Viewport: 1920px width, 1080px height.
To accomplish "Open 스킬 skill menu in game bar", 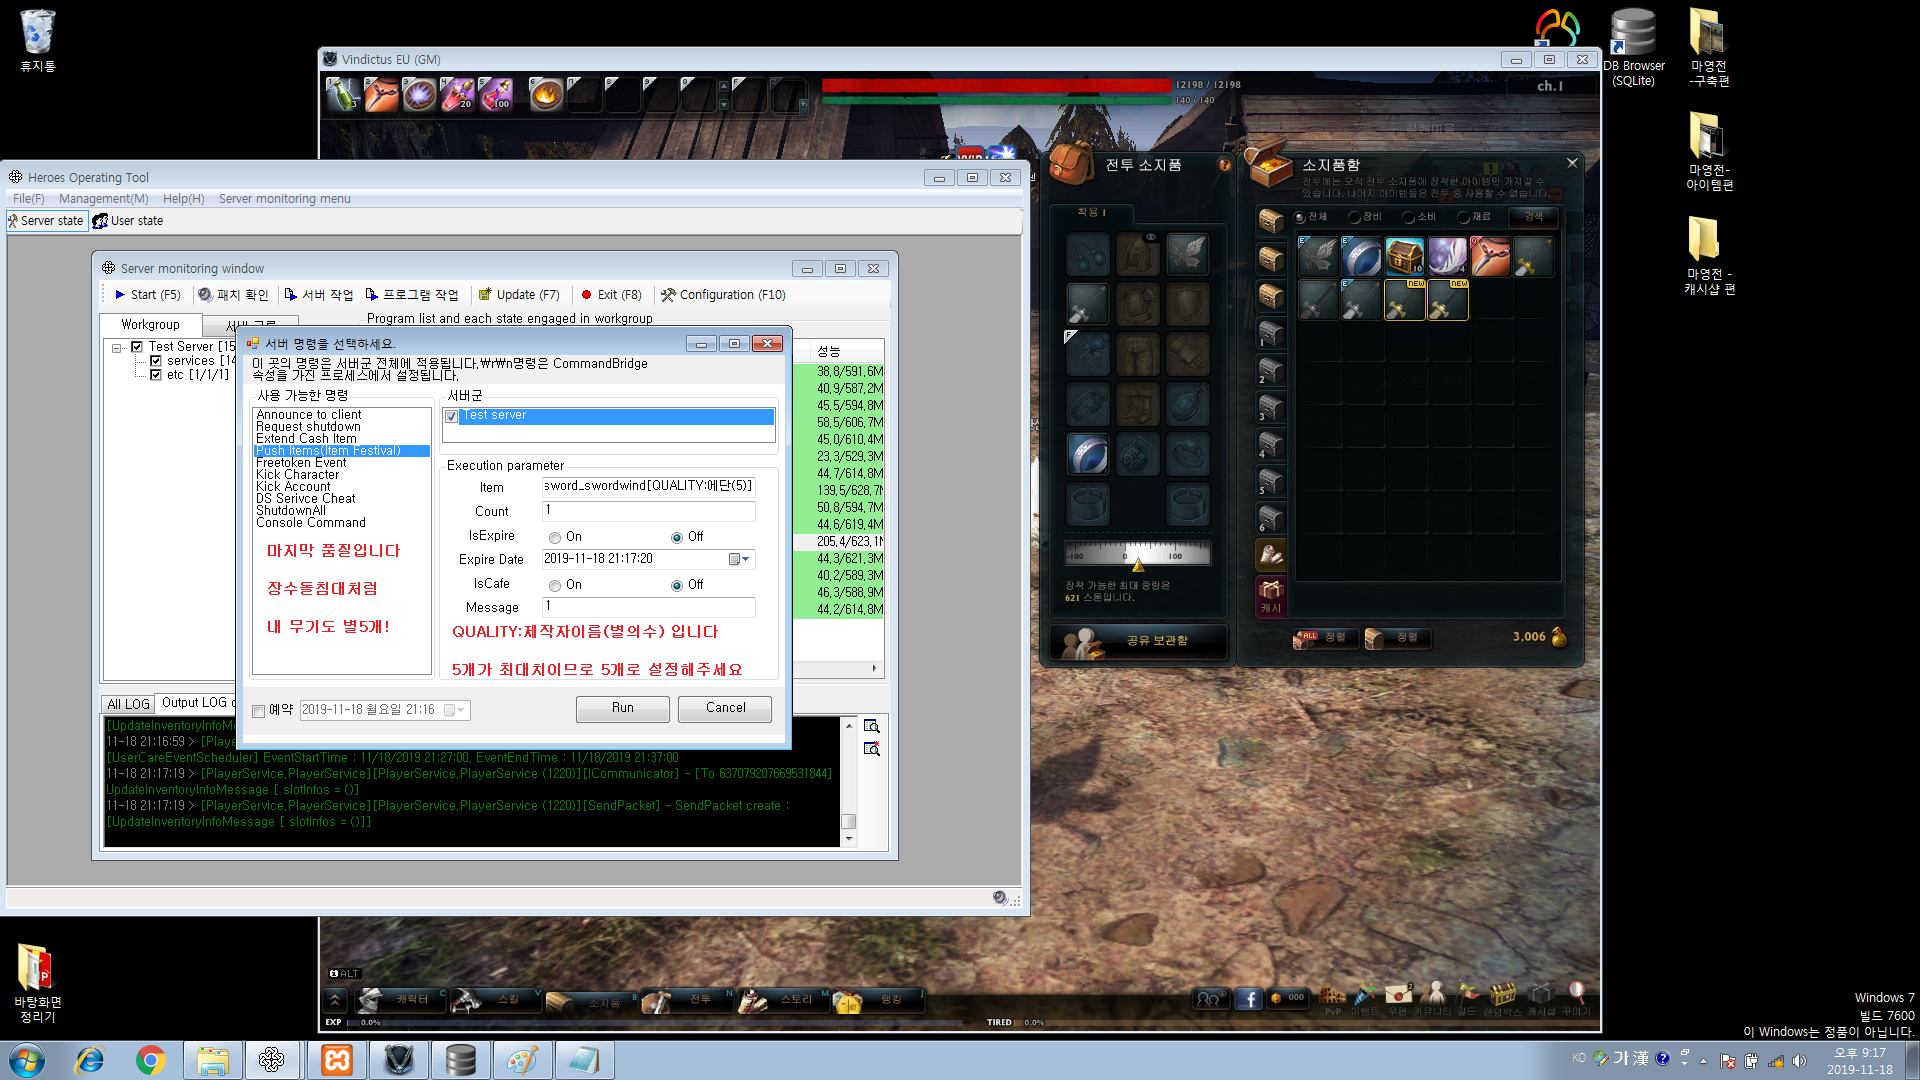I will tap(496, 999).
